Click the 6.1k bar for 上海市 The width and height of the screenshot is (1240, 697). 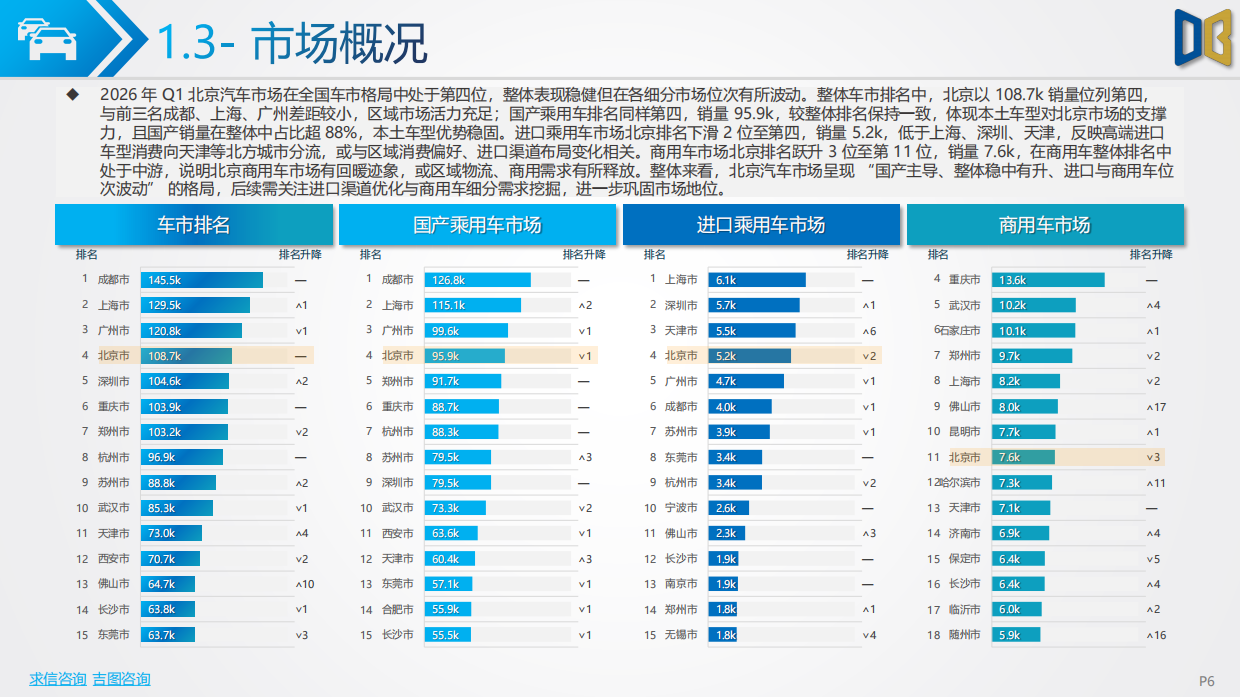point(757,280)
